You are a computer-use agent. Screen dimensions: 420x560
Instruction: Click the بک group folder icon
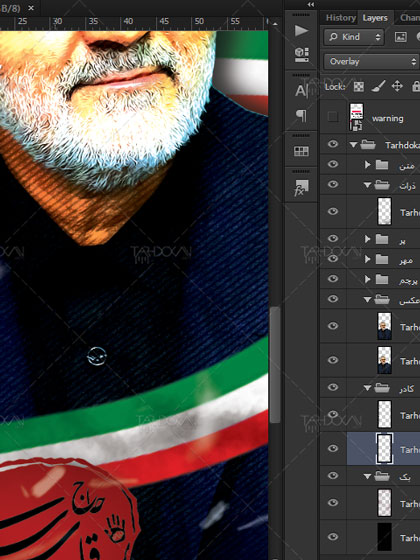click(382, 476)
